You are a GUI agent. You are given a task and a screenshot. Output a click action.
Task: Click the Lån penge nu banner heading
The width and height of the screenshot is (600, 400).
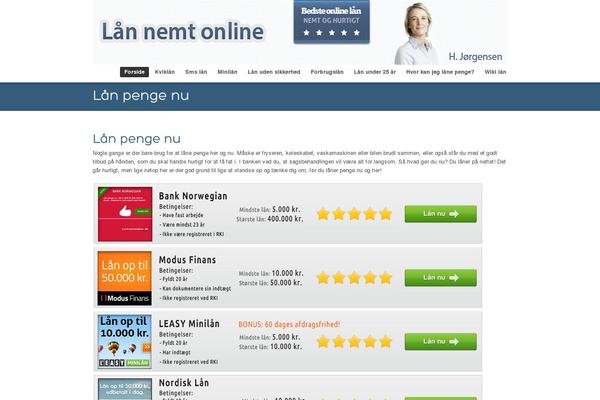(141, 96)
